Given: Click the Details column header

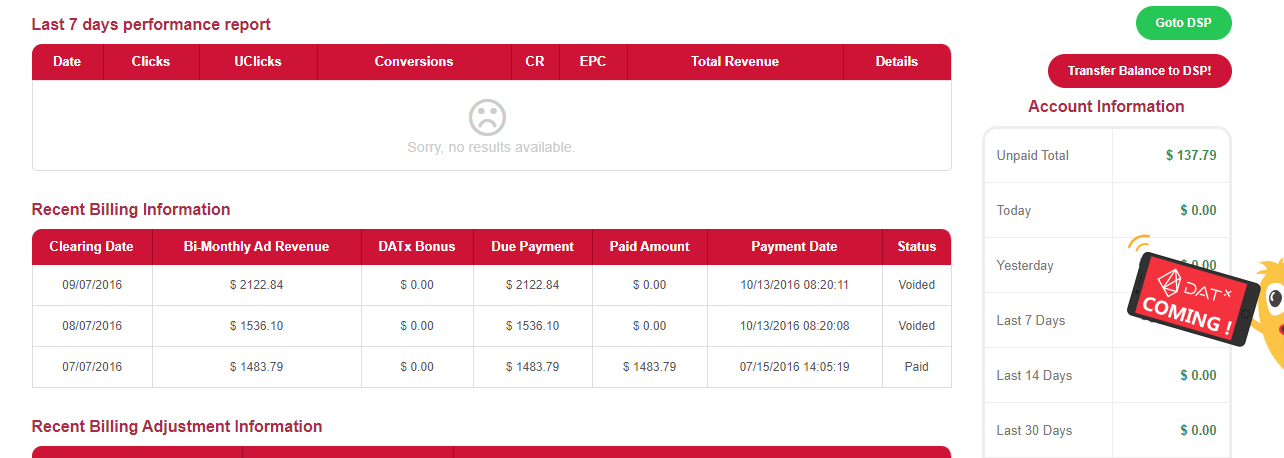Looking at the screenshot, I should pyautogui.click(x=897, y=62).
